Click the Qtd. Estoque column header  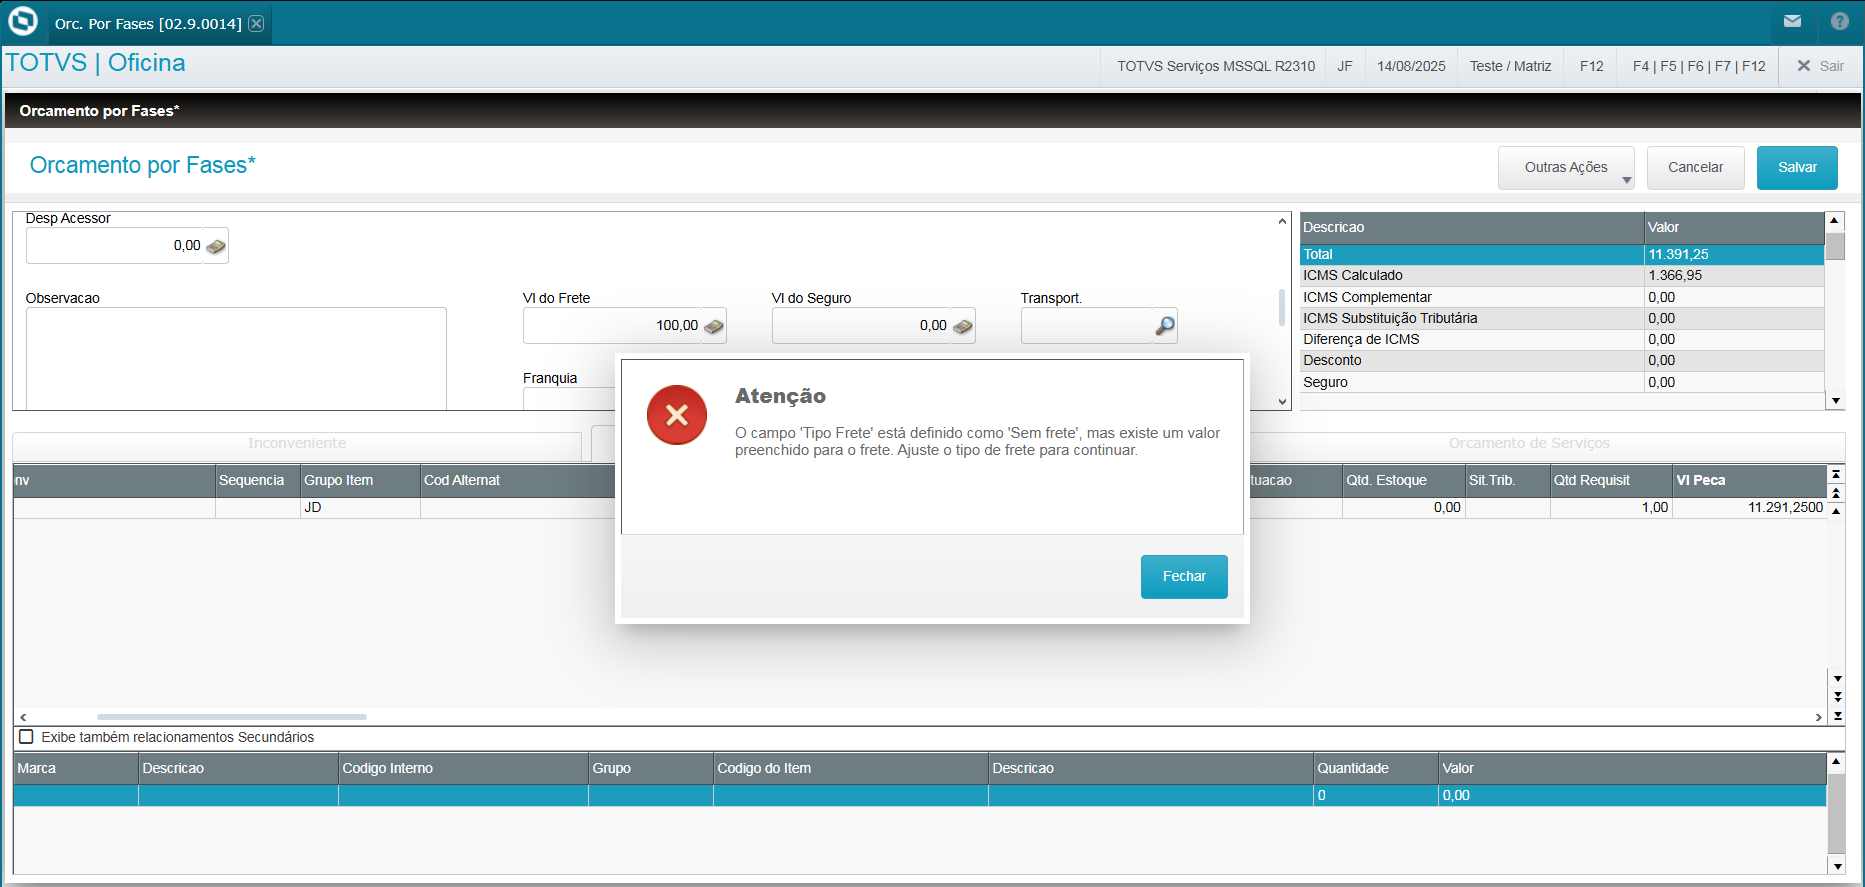click(1403, 481)
